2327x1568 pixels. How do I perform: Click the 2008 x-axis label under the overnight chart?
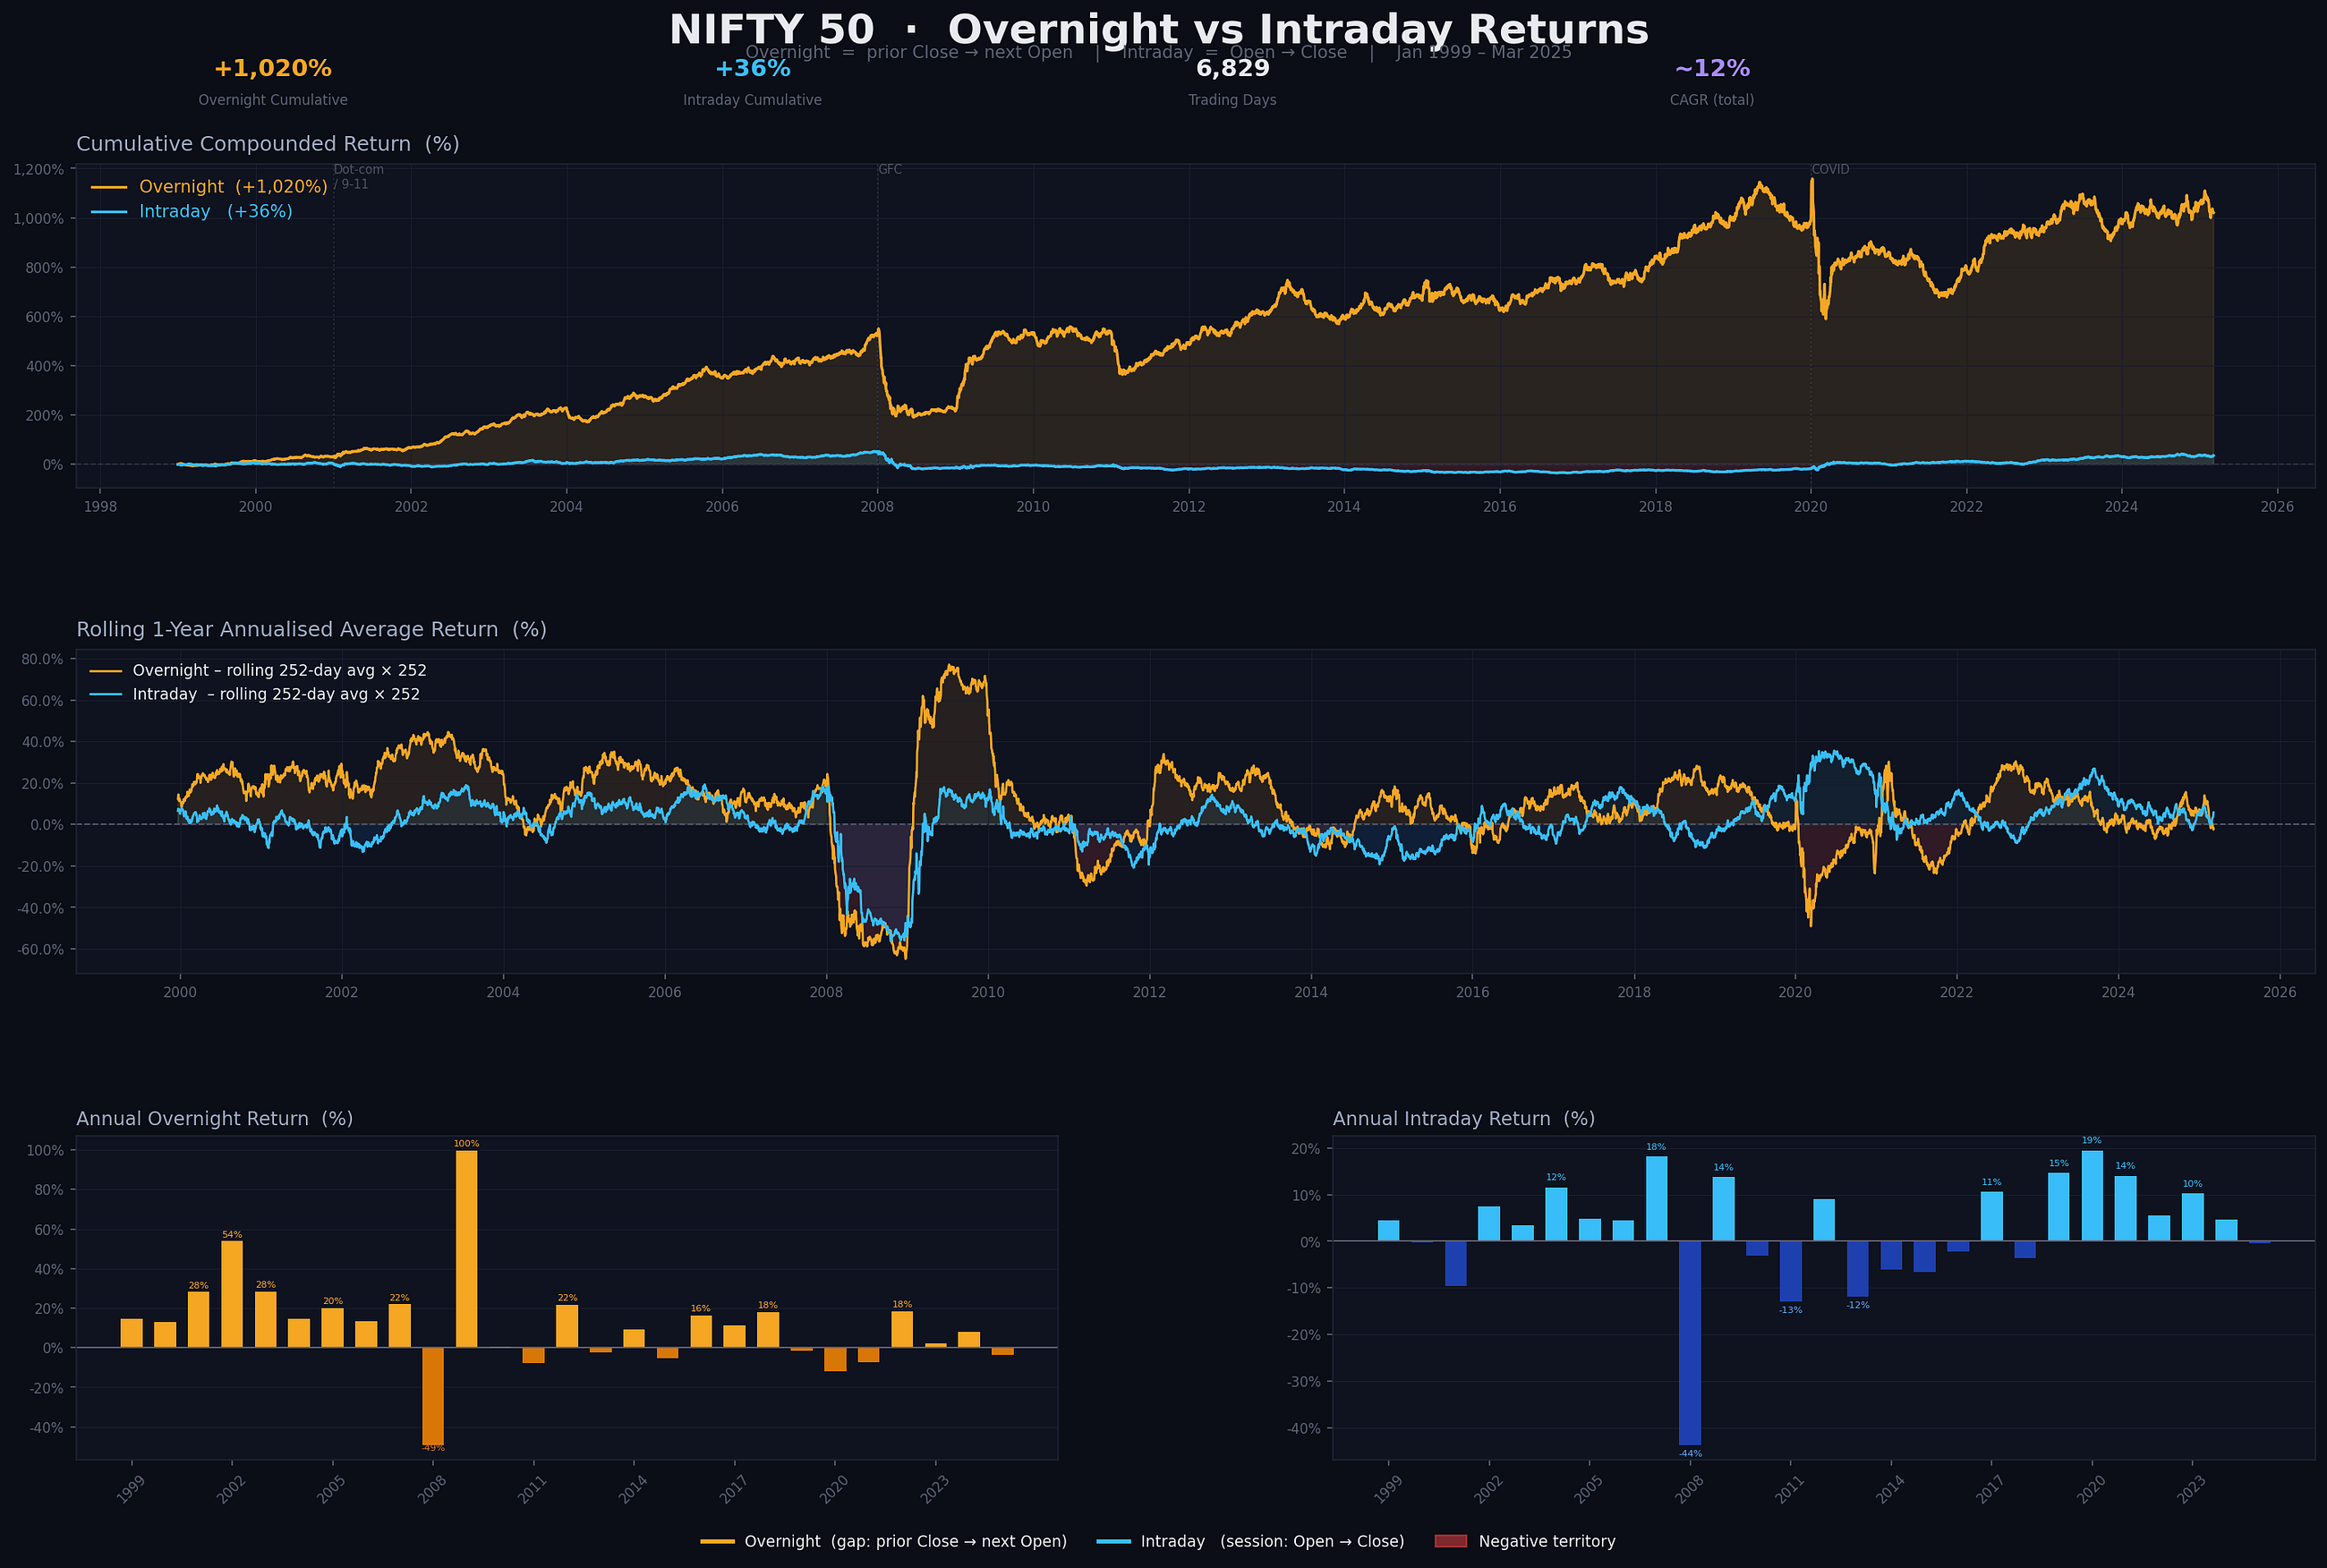click(431, 1490)
